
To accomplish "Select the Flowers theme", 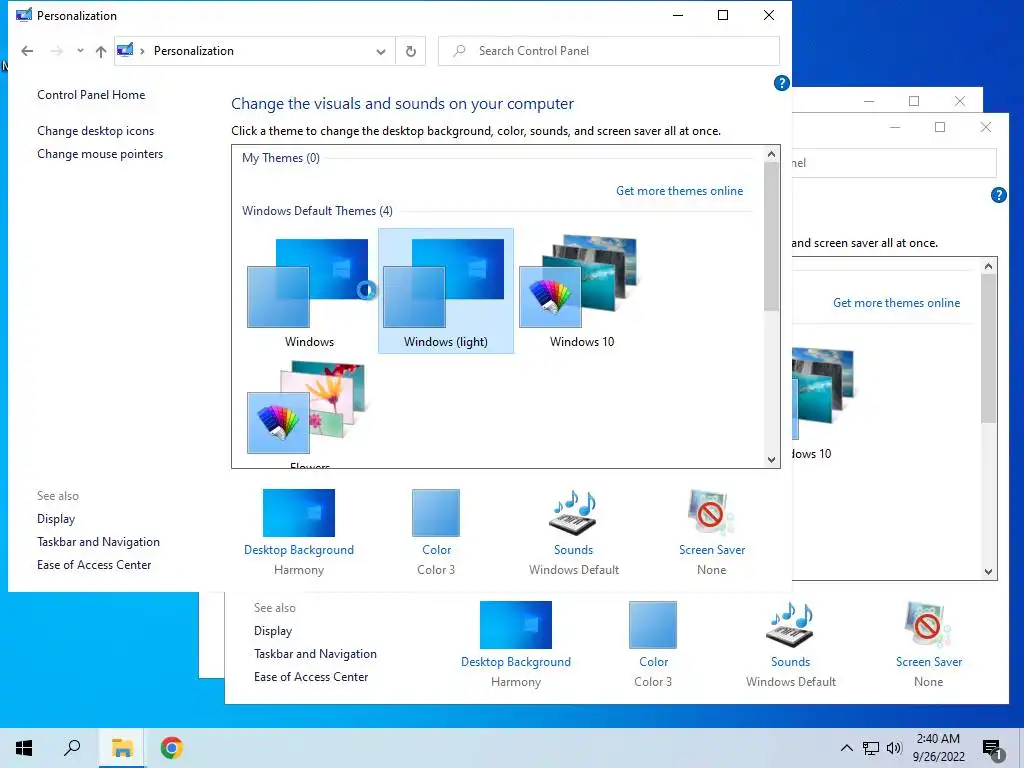I will point(310,413).
